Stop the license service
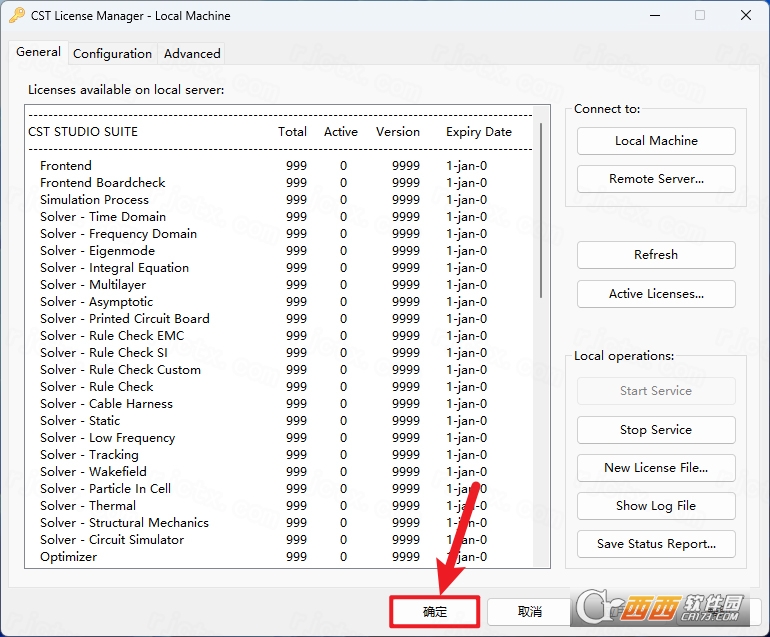This screenshot has height=637, width=770. (656, 430)
